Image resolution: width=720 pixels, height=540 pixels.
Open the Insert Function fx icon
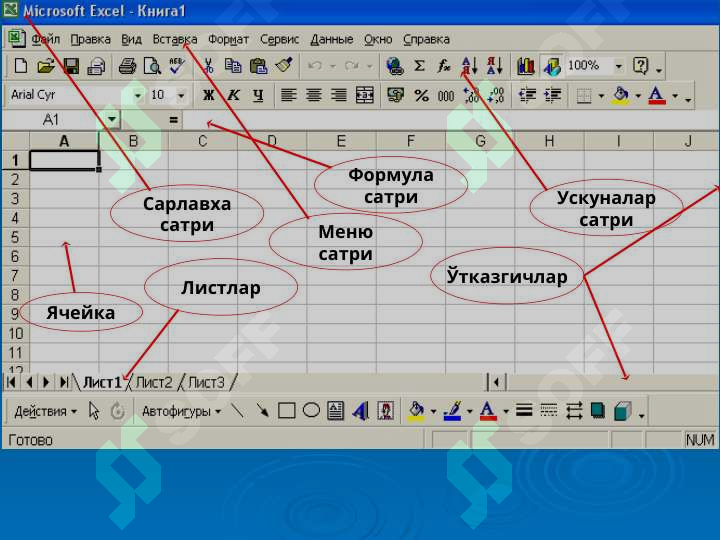[444, 66]
